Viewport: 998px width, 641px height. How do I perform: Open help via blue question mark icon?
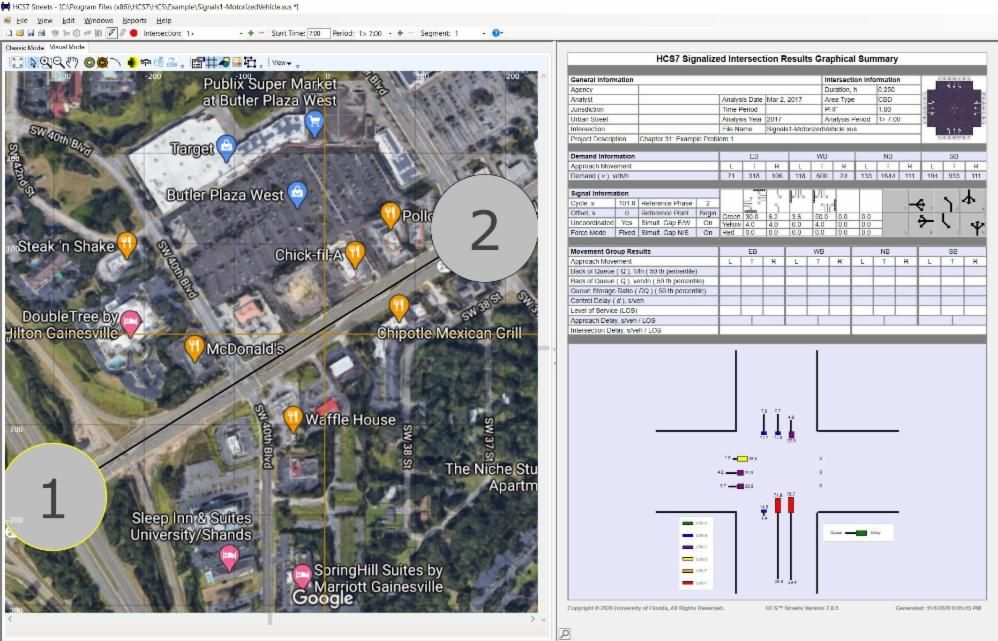point(497,33)
